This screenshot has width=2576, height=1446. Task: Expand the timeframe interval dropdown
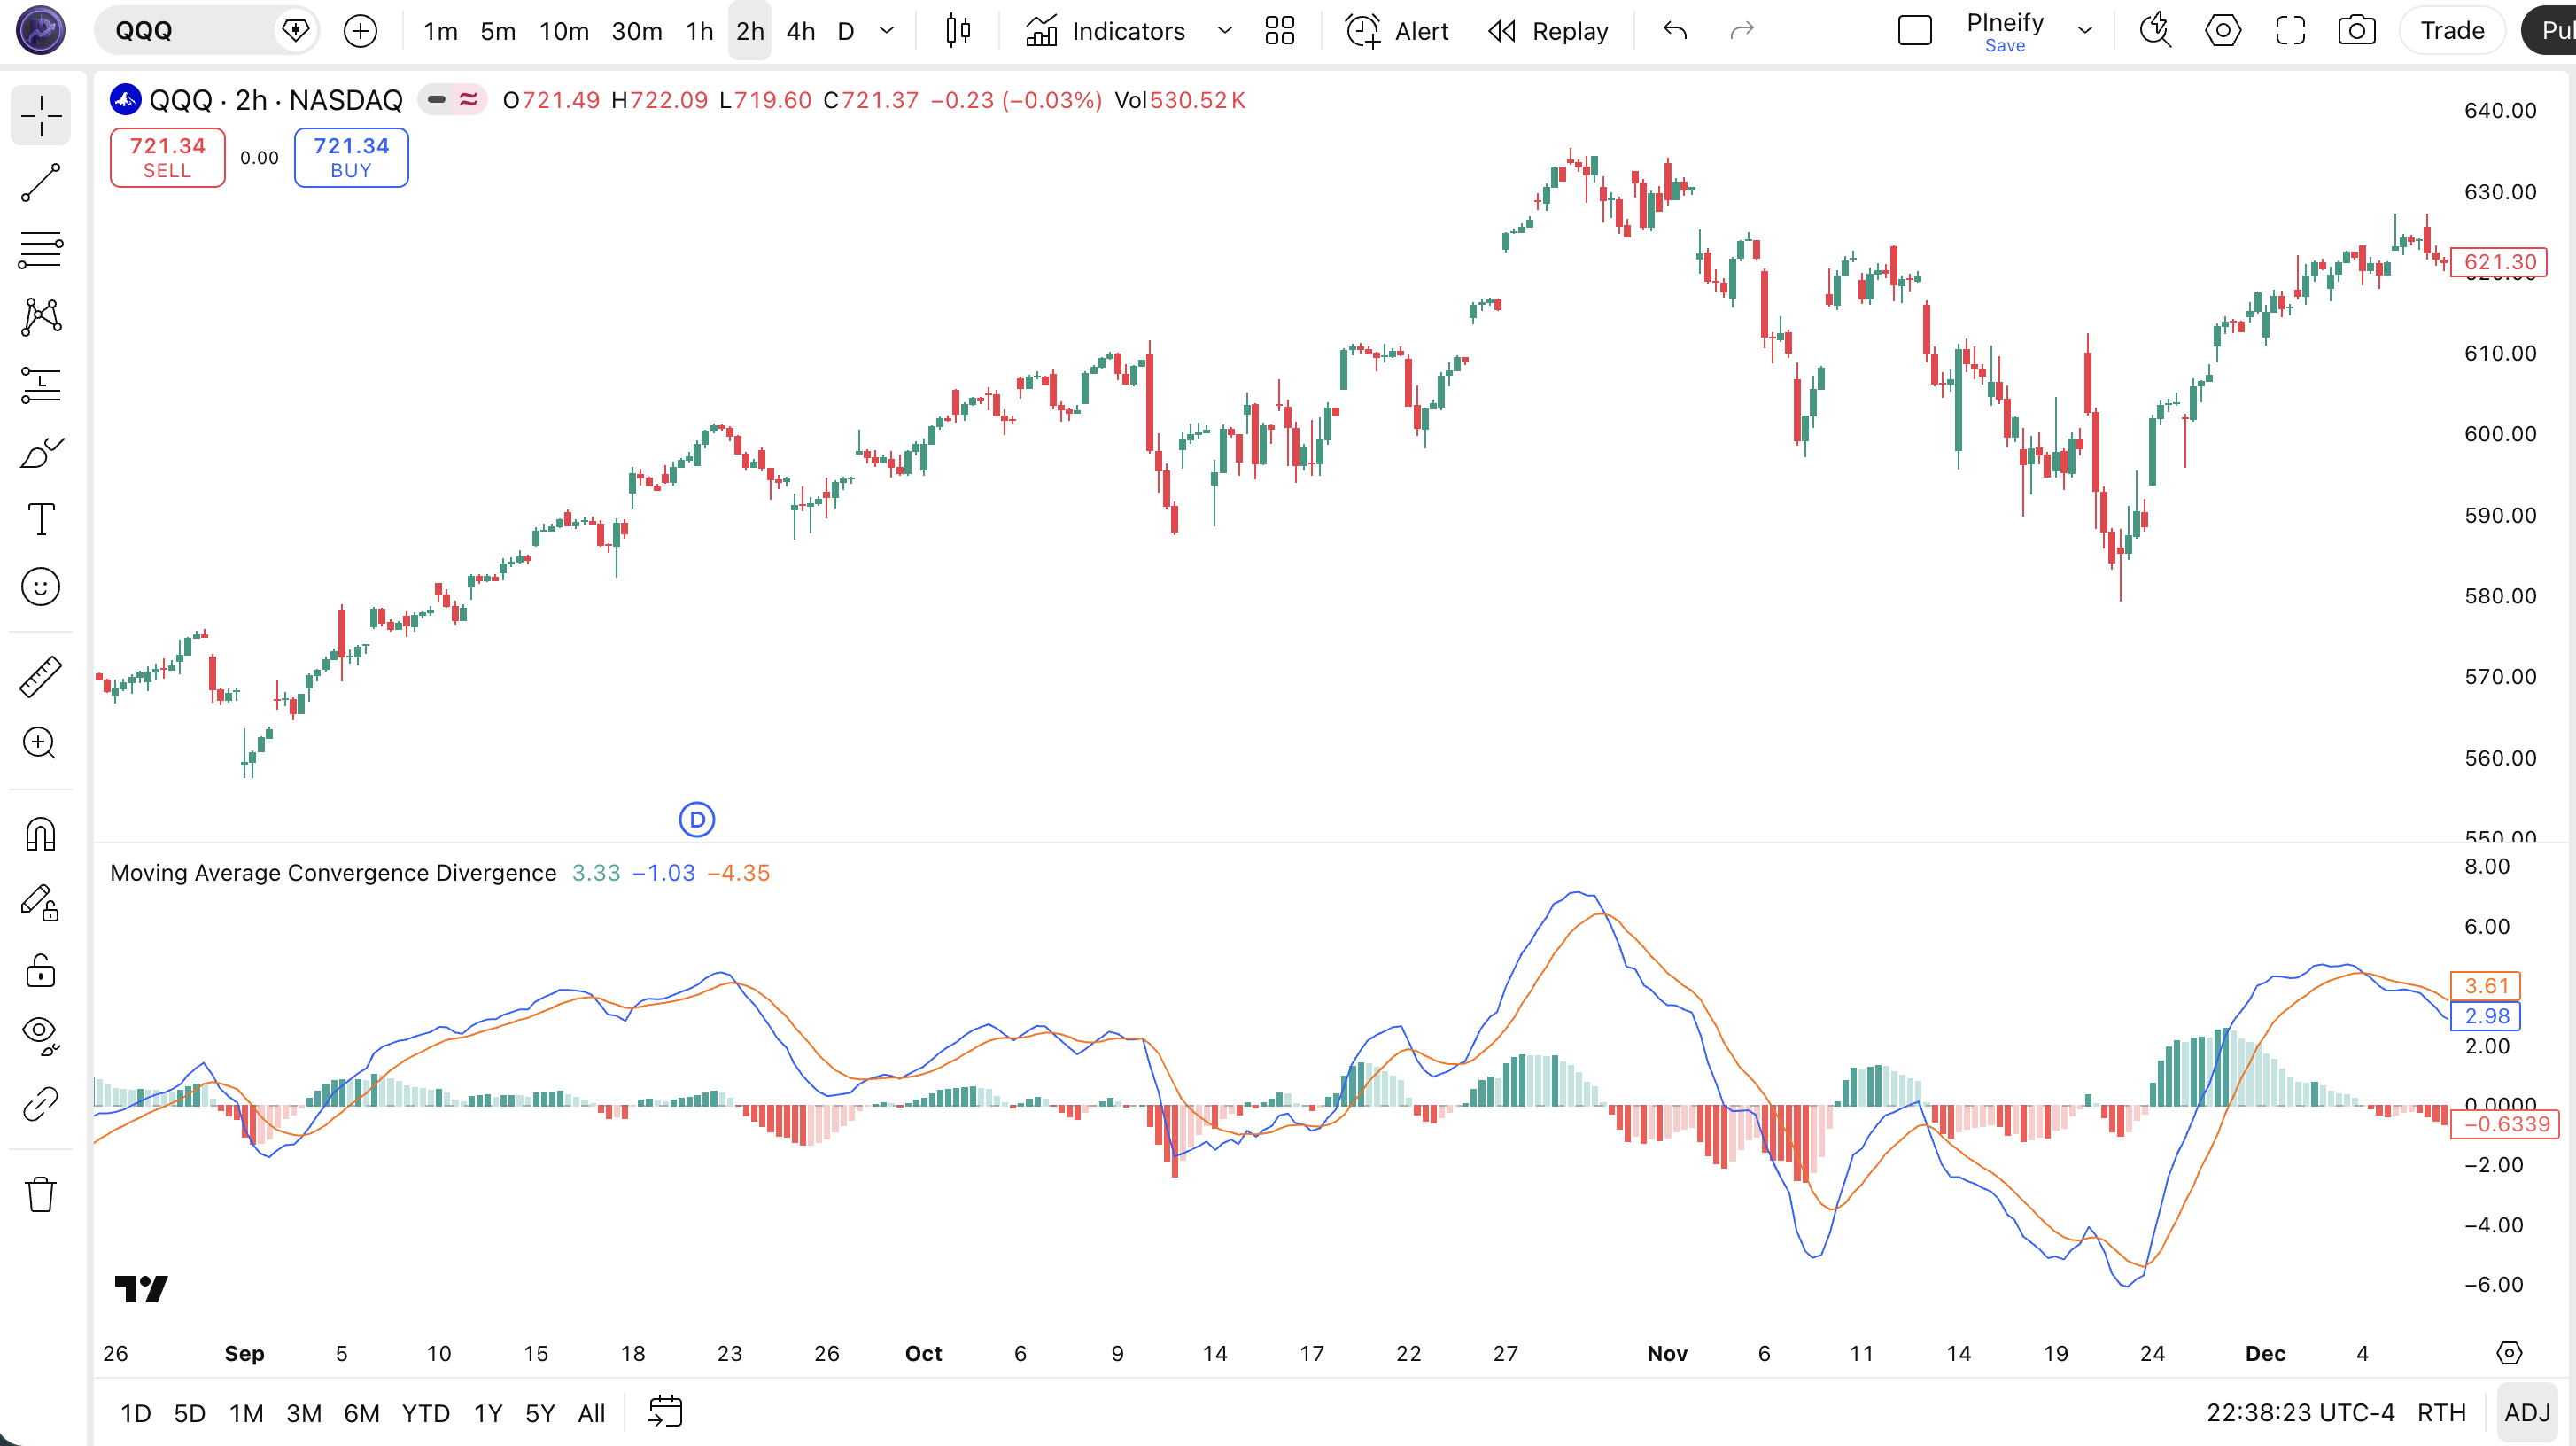(887, 31)
